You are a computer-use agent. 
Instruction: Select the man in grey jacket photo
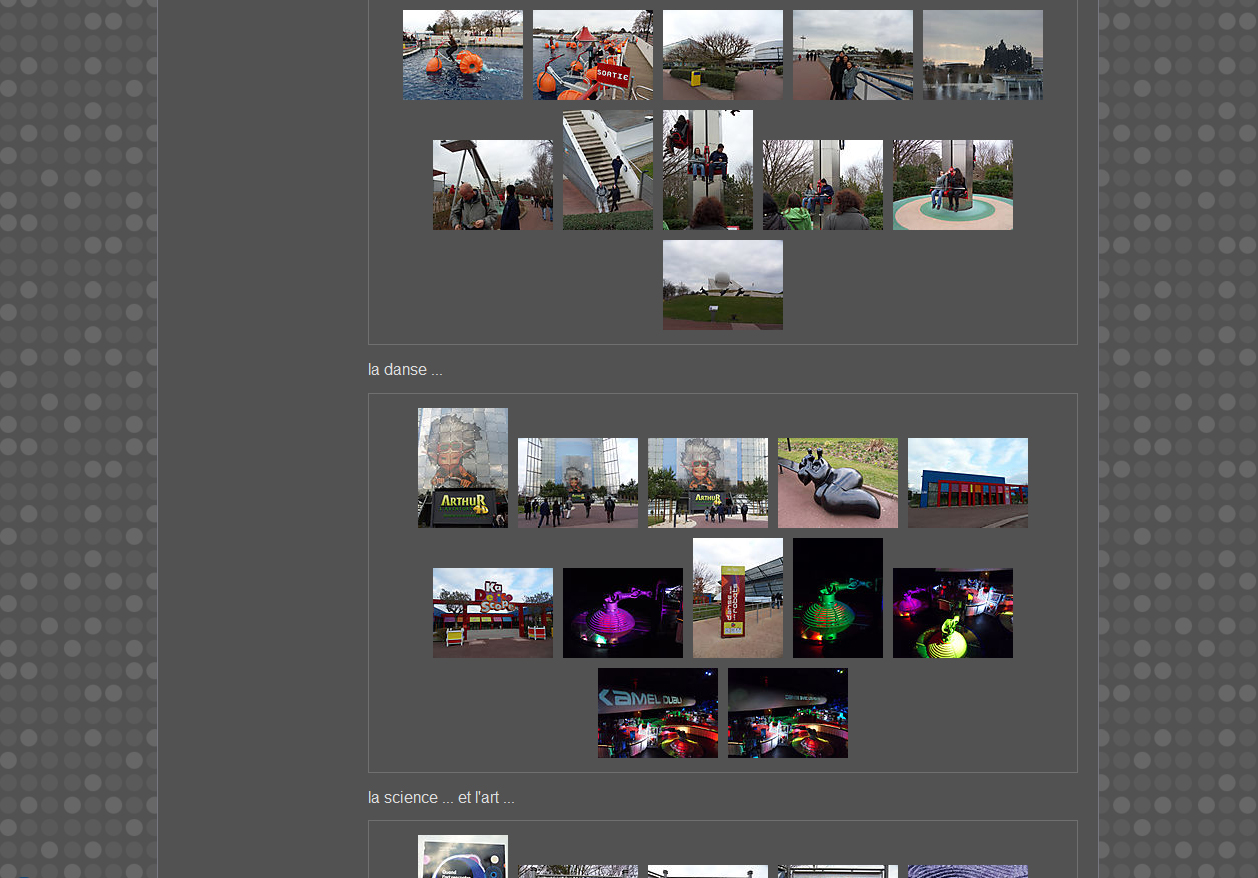click(x=492, y=185)
